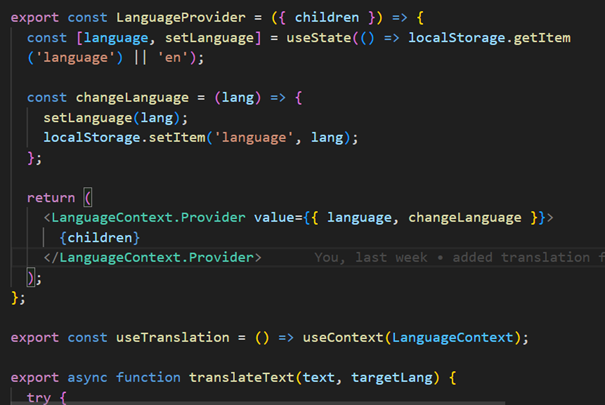Image resolution: width=605 pixels, height=405 pixels.
Task: Click the closing LanguageContext.Provider tag
Action: (150, 257)
